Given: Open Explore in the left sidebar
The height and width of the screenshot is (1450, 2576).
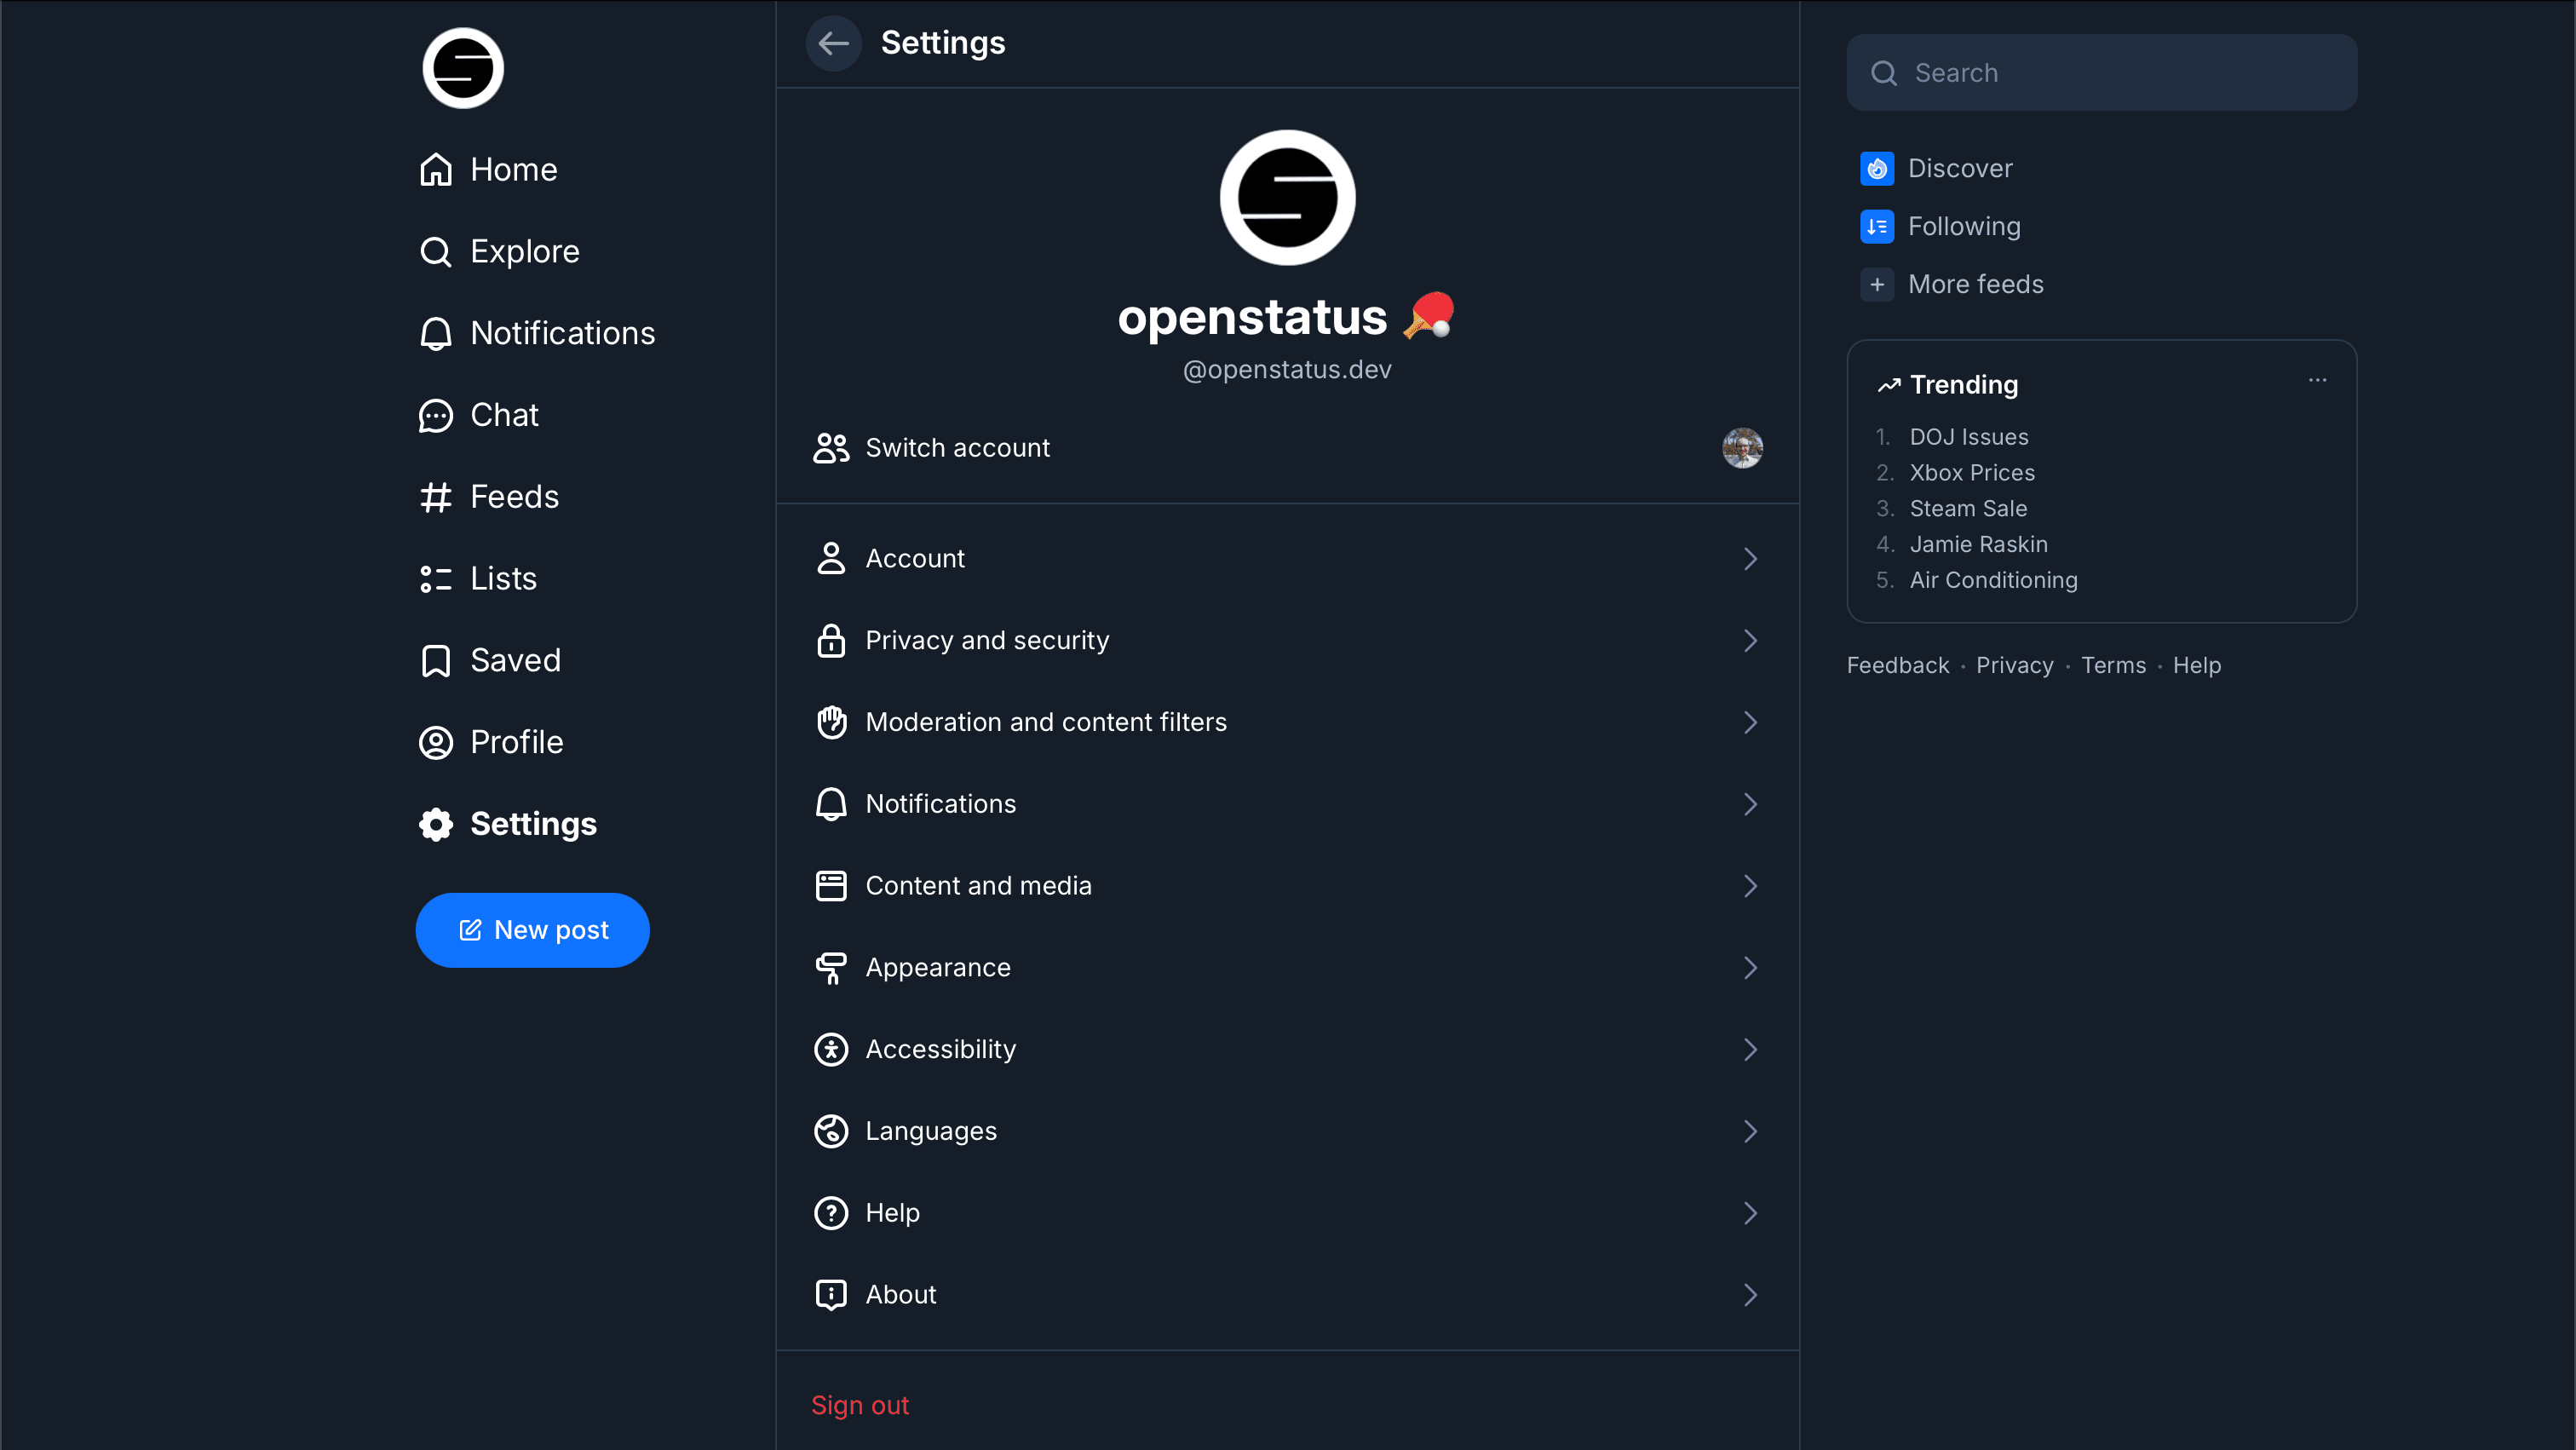Looking at the screenshot, I should (x=499, y=251).
